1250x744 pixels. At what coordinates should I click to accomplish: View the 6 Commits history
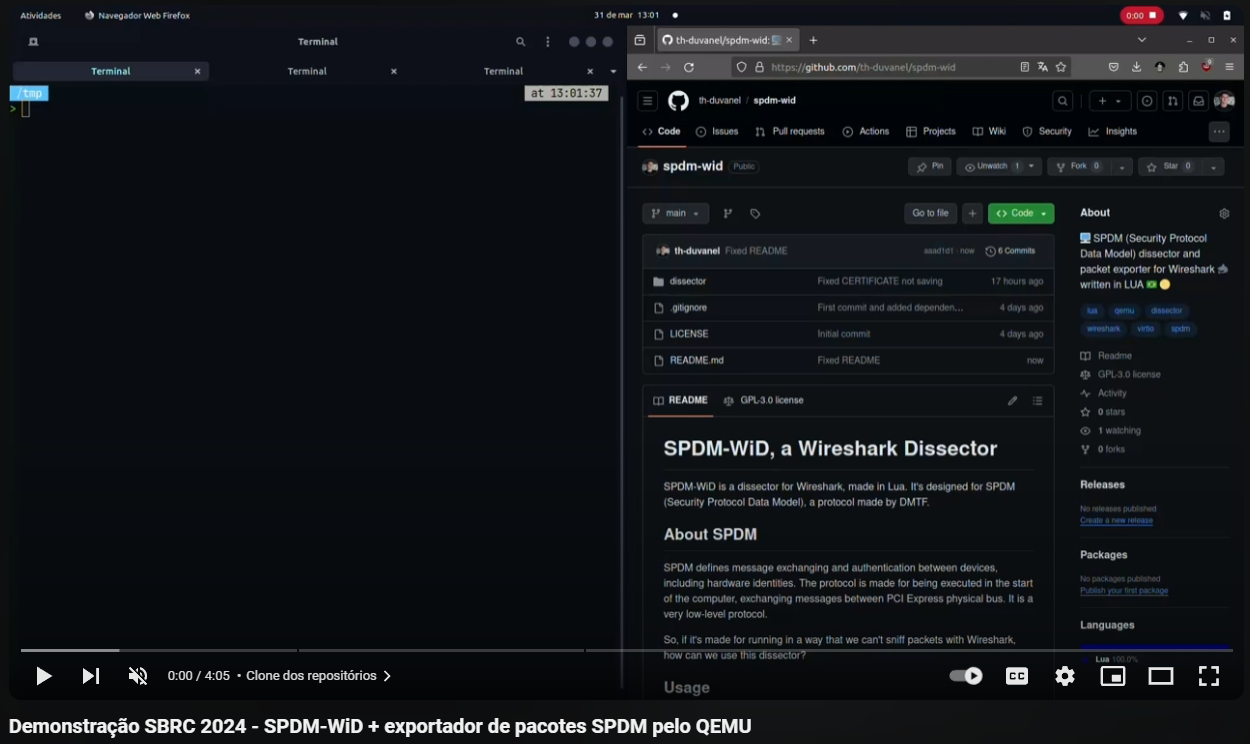pyautogui.click(x=1011, y=251)
